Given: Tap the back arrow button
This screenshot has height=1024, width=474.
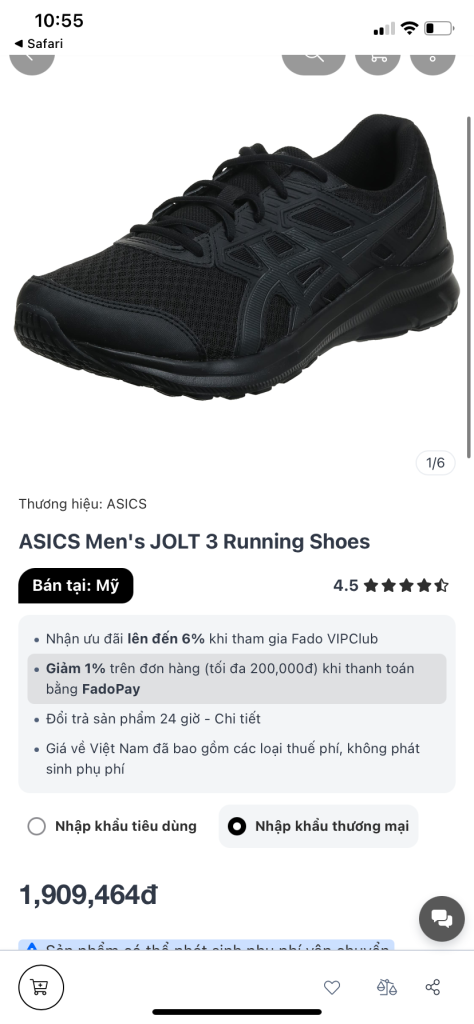Looking at the screenshot, I should [x=32, y=61].
